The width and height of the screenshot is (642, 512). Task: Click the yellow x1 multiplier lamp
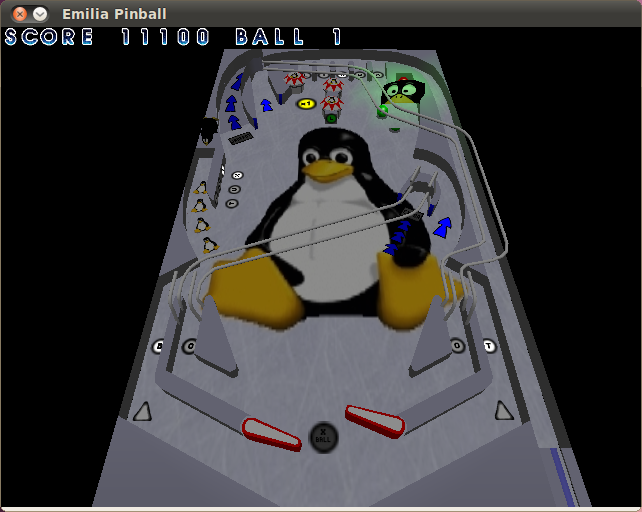tap(306, 104)
